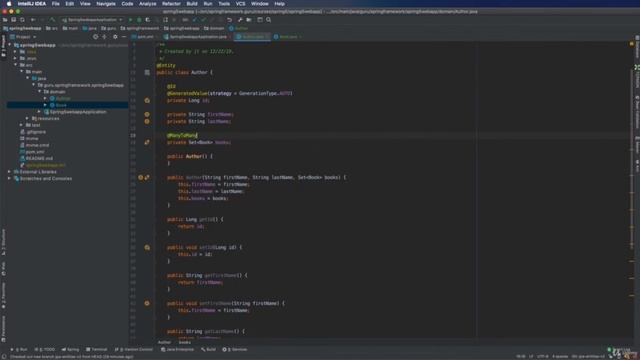Click the IntelliJ IDEA application menu
The height and width of the screenshot is (360, 640).
click(32, 4)
